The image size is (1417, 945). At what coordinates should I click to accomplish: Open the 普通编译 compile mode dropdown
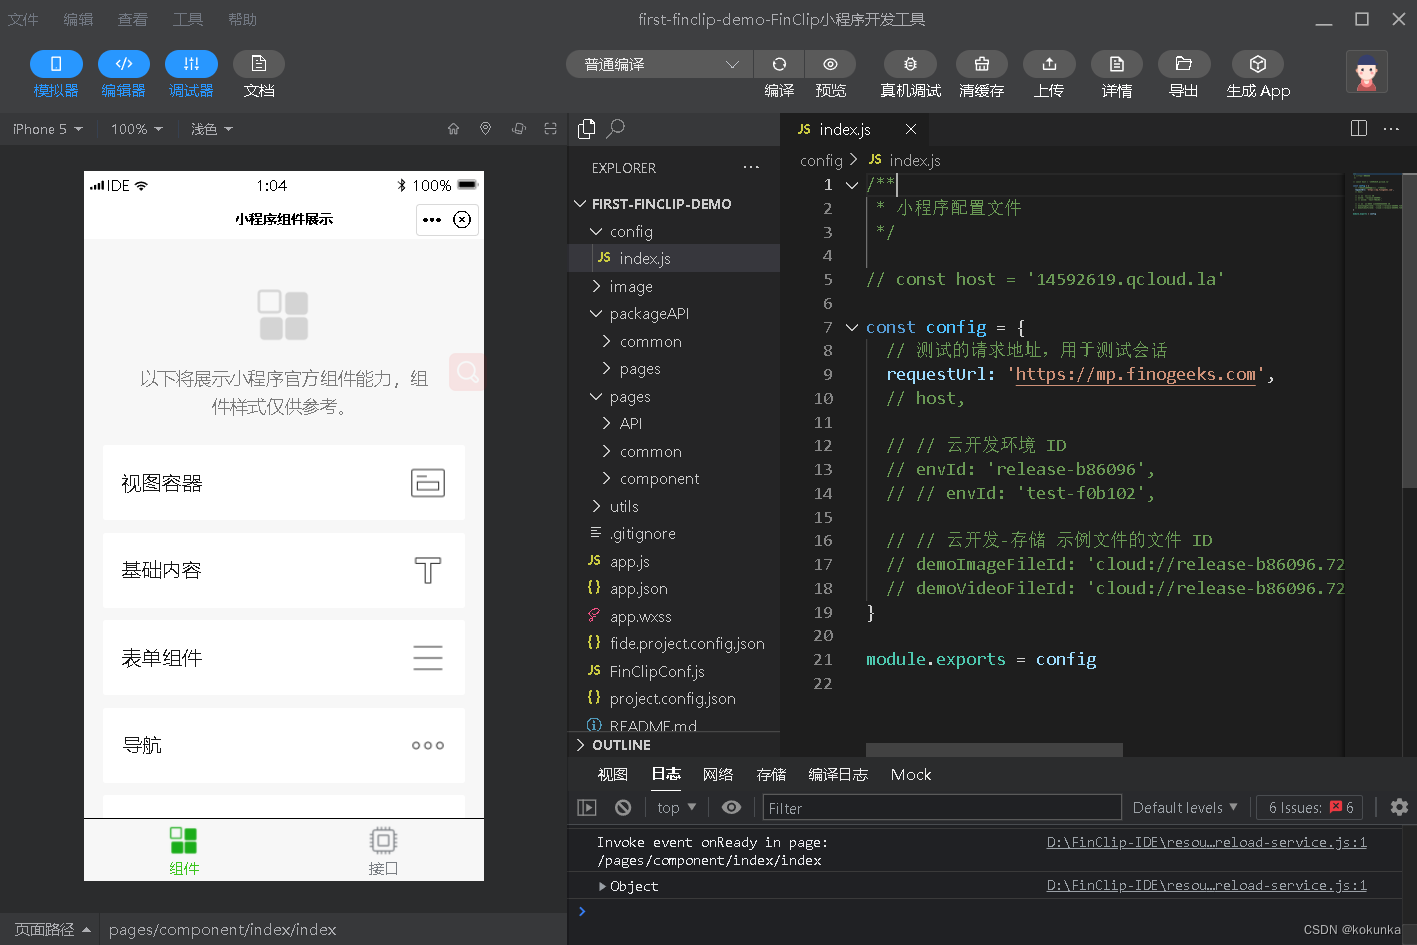pyautogui.click(x=657, y=63)
